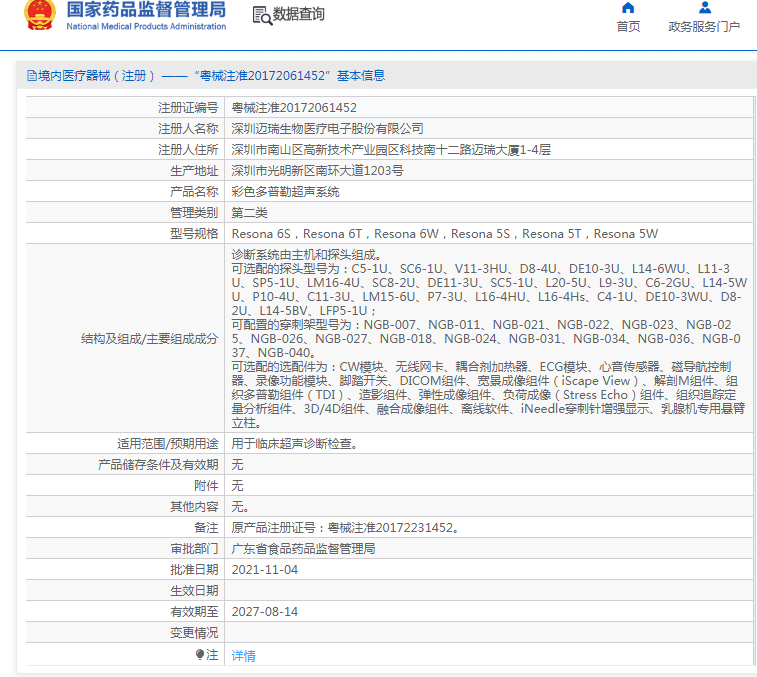Select 原产品注册证号 remark value

(x=345, y=528)
